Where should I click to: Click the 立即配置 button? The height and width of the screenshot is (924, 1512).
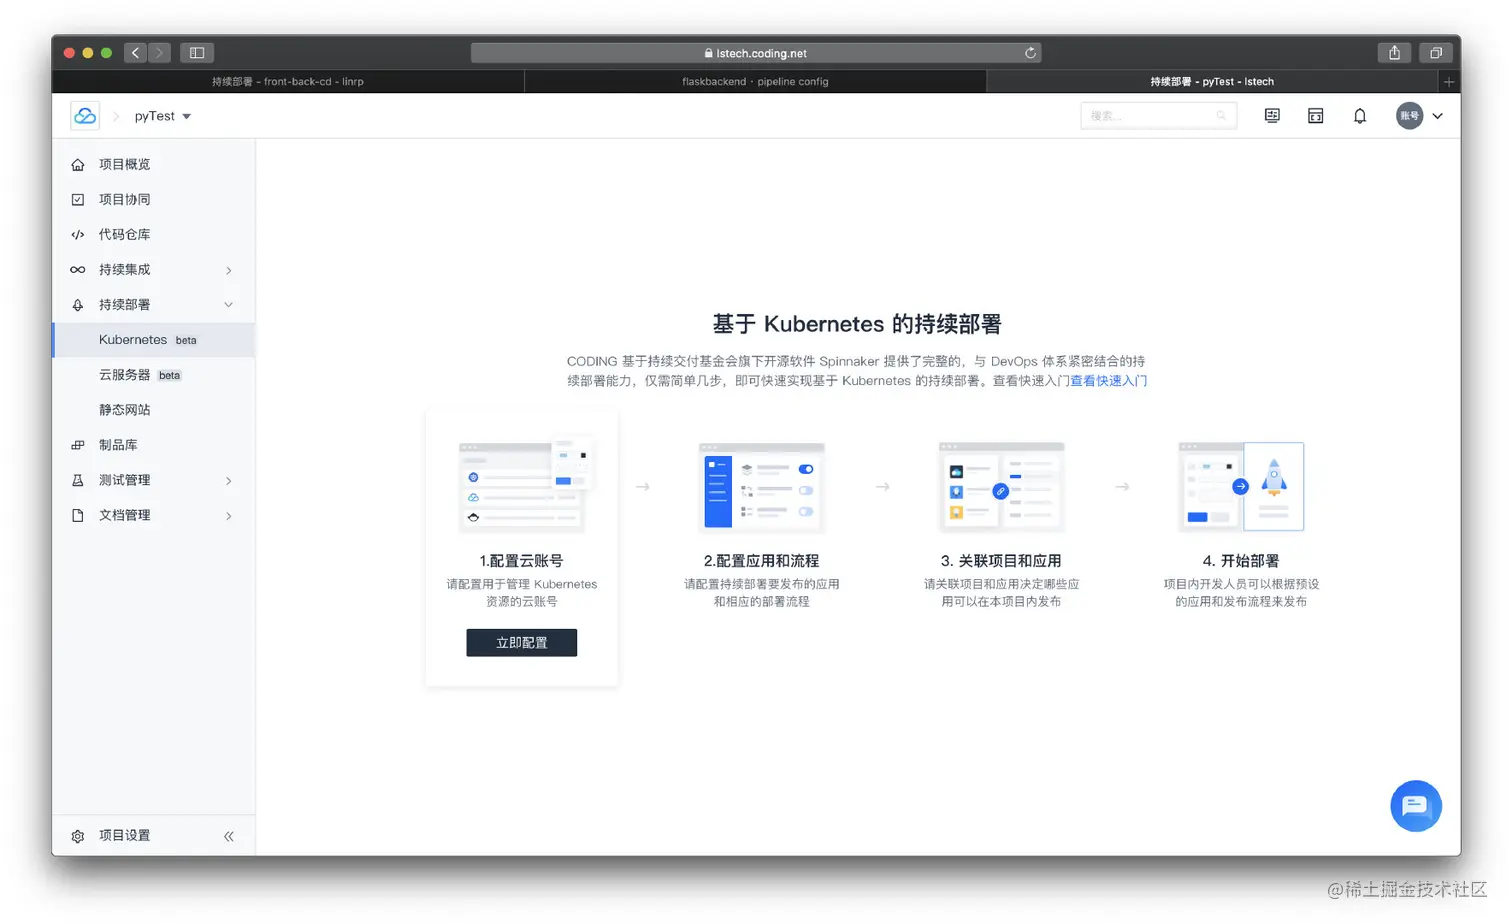point(522,642)
